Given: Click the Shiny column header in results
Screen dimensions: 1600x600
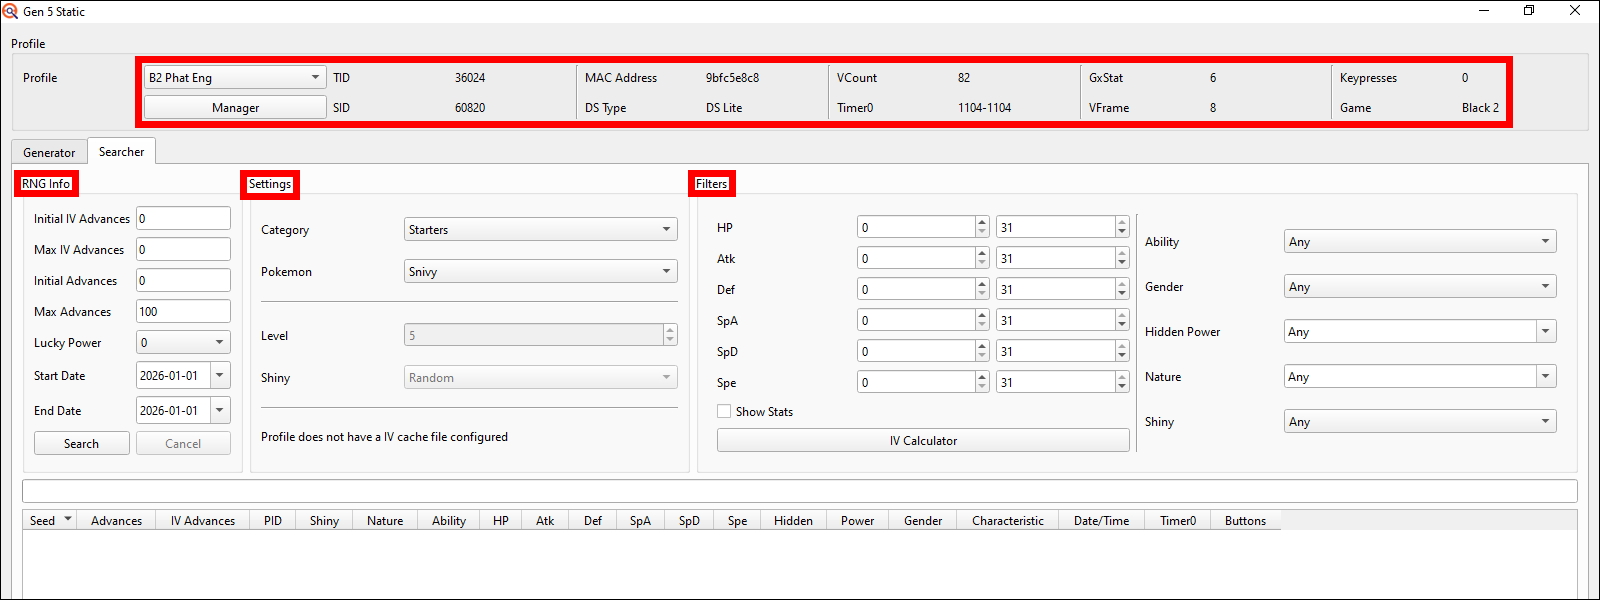Looking at the screenshot, I should [x=324, y=520].
